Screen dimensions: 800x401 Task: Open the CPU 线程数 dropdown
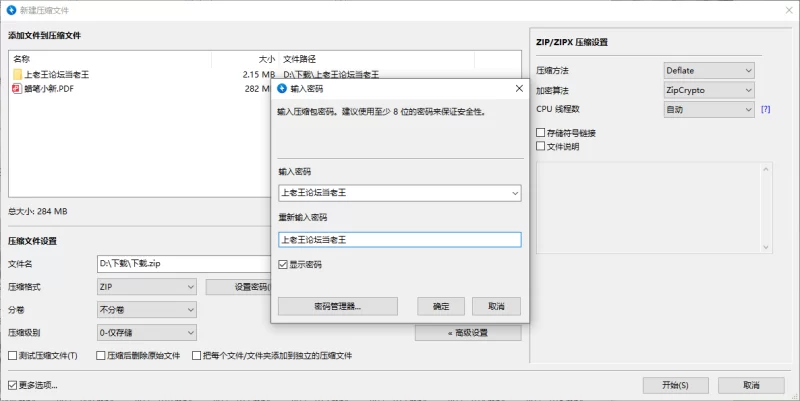coord(709,109)
